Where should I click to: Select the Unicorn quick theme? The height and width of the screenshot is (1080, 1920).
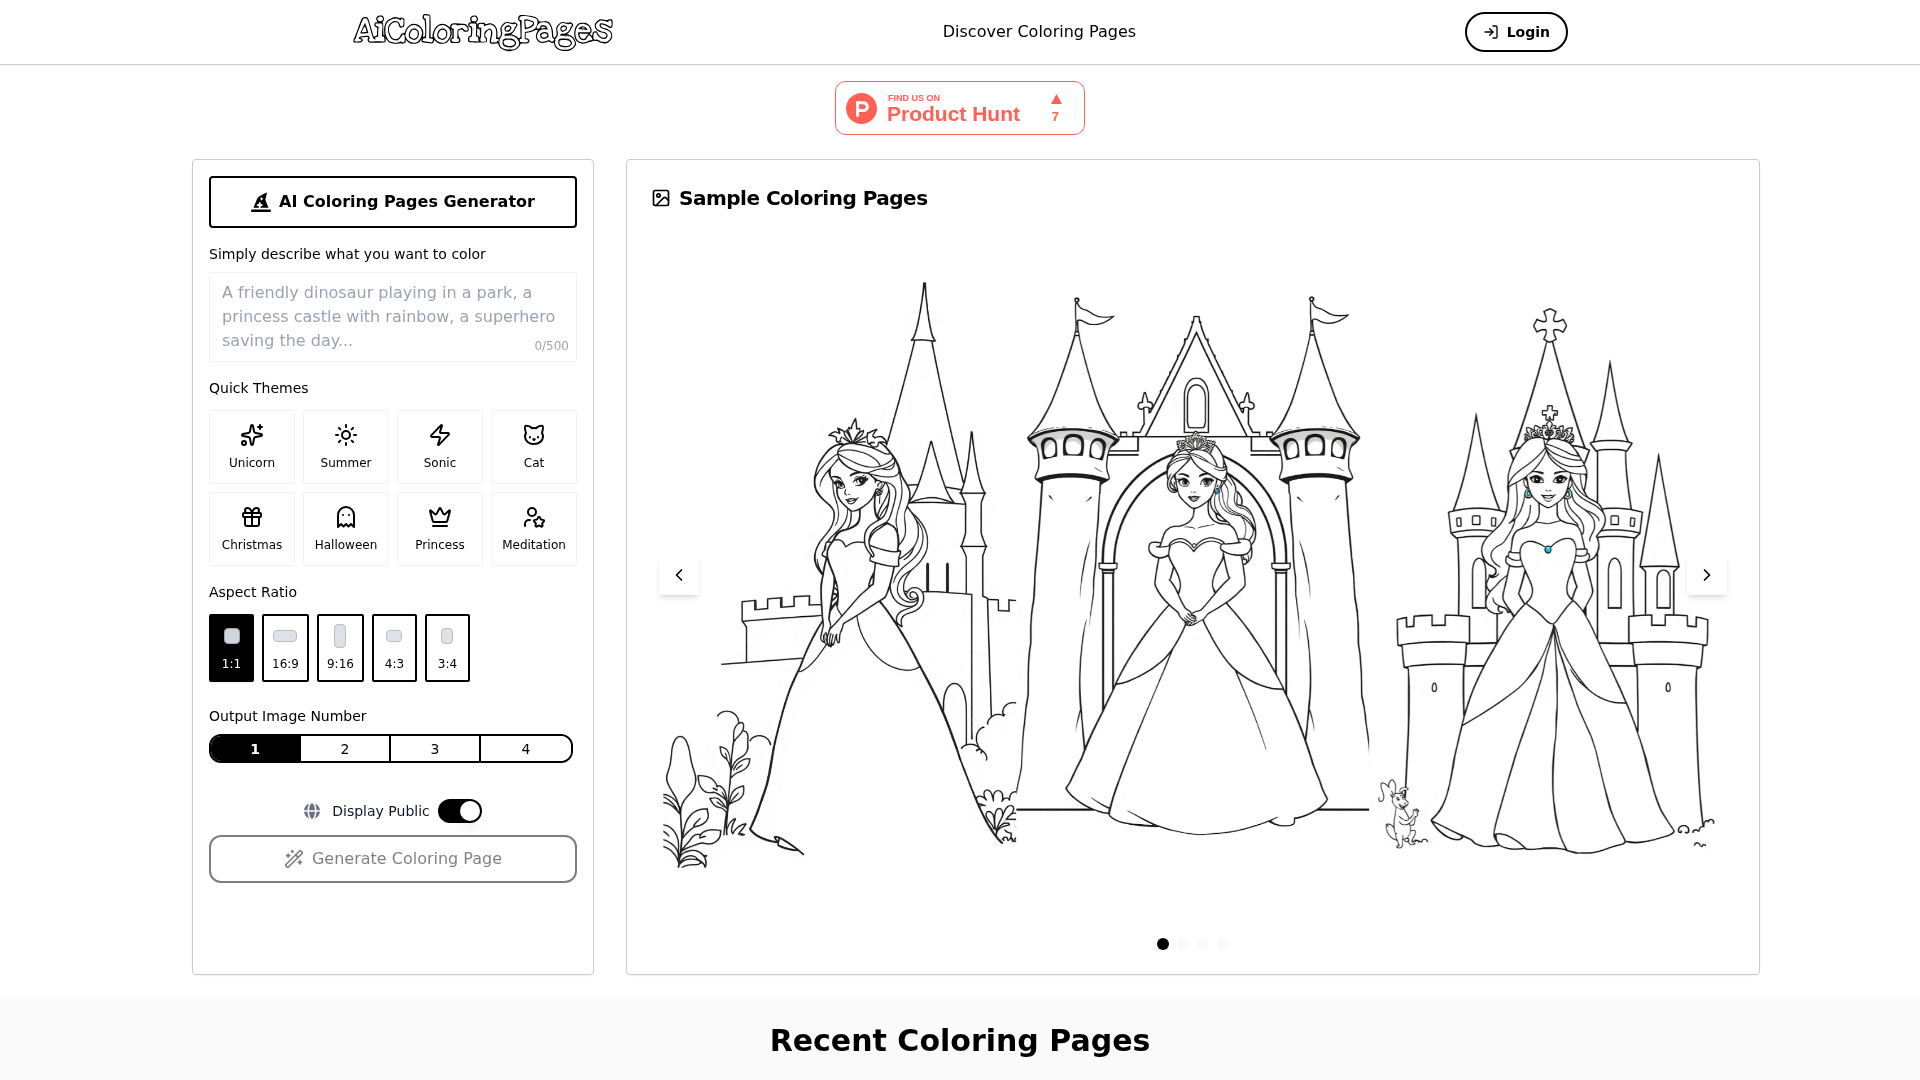click(252, 446)
